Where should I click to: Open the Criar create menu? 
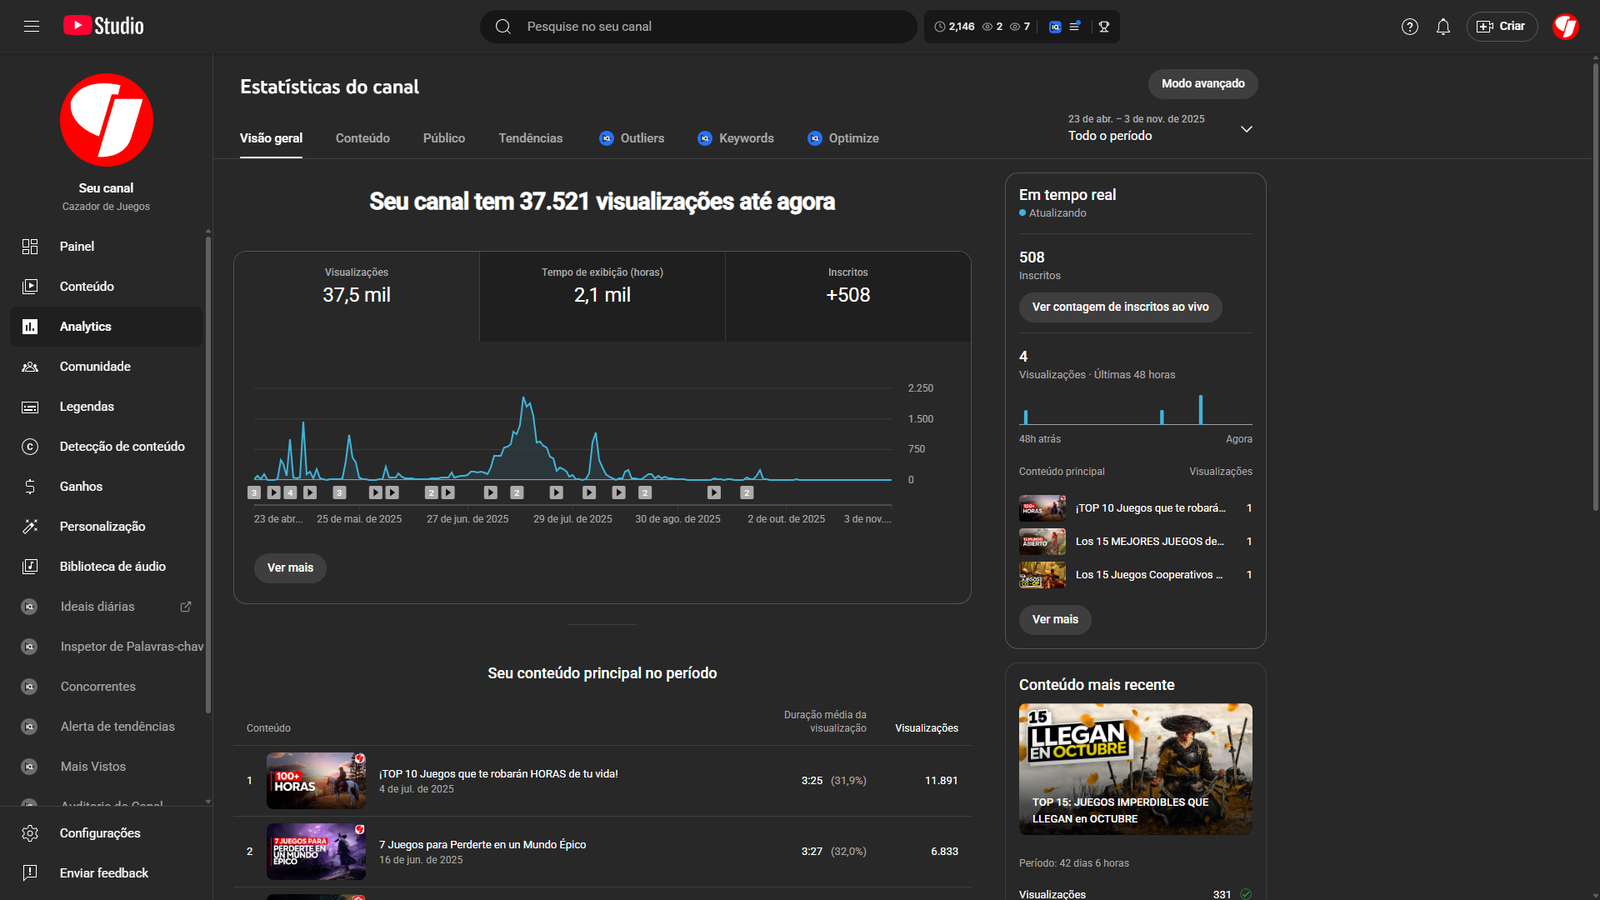[1502, 27]
